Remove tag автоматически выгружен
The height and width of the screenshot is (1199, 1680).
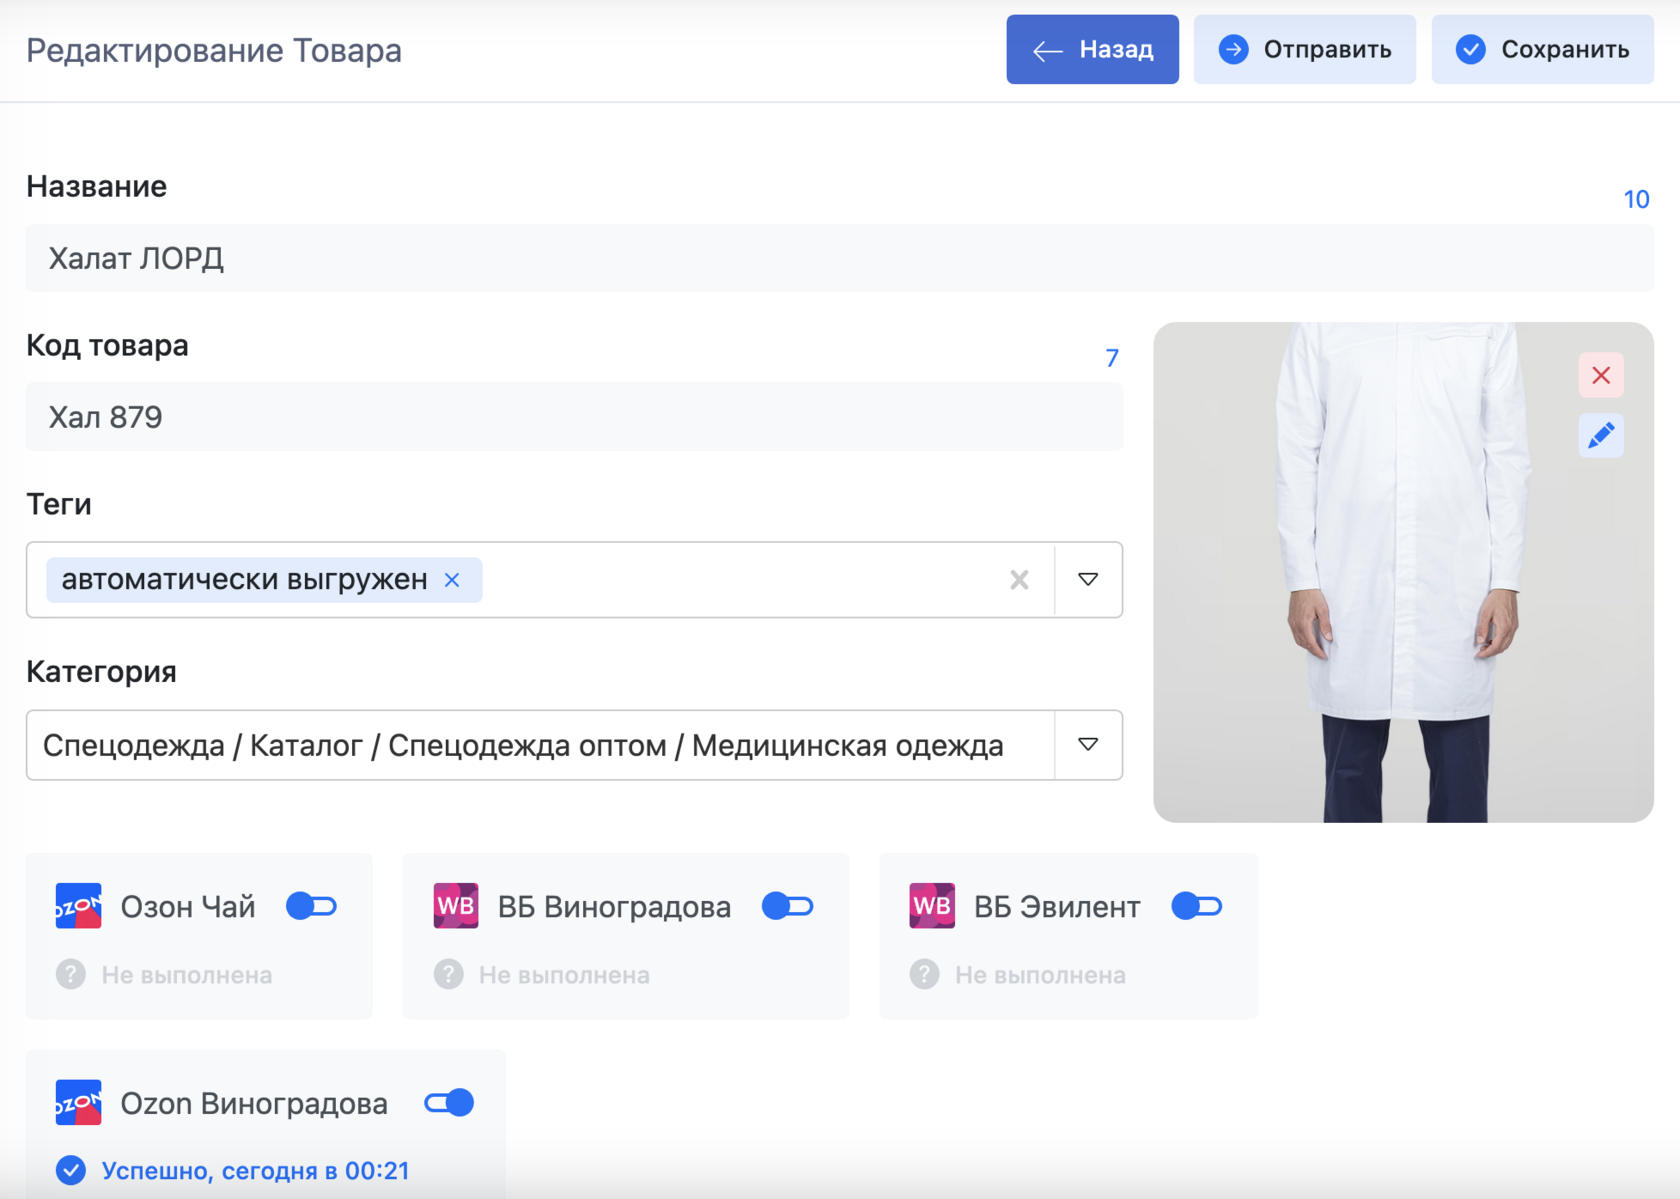click(x=452, y=579)
